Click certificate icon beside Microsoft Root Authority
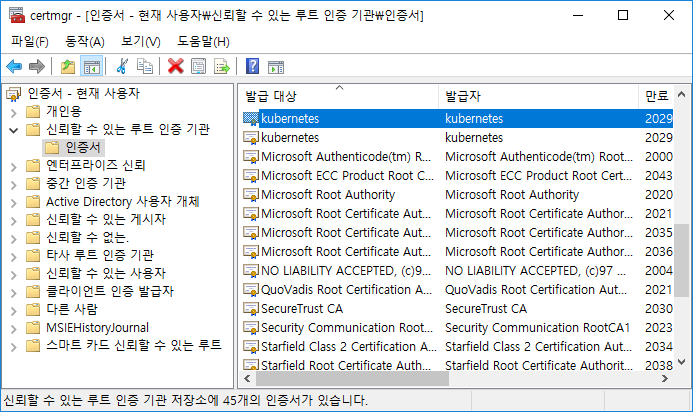The width and height of the screenshot is (693, 412). click(x=251, y=195)
